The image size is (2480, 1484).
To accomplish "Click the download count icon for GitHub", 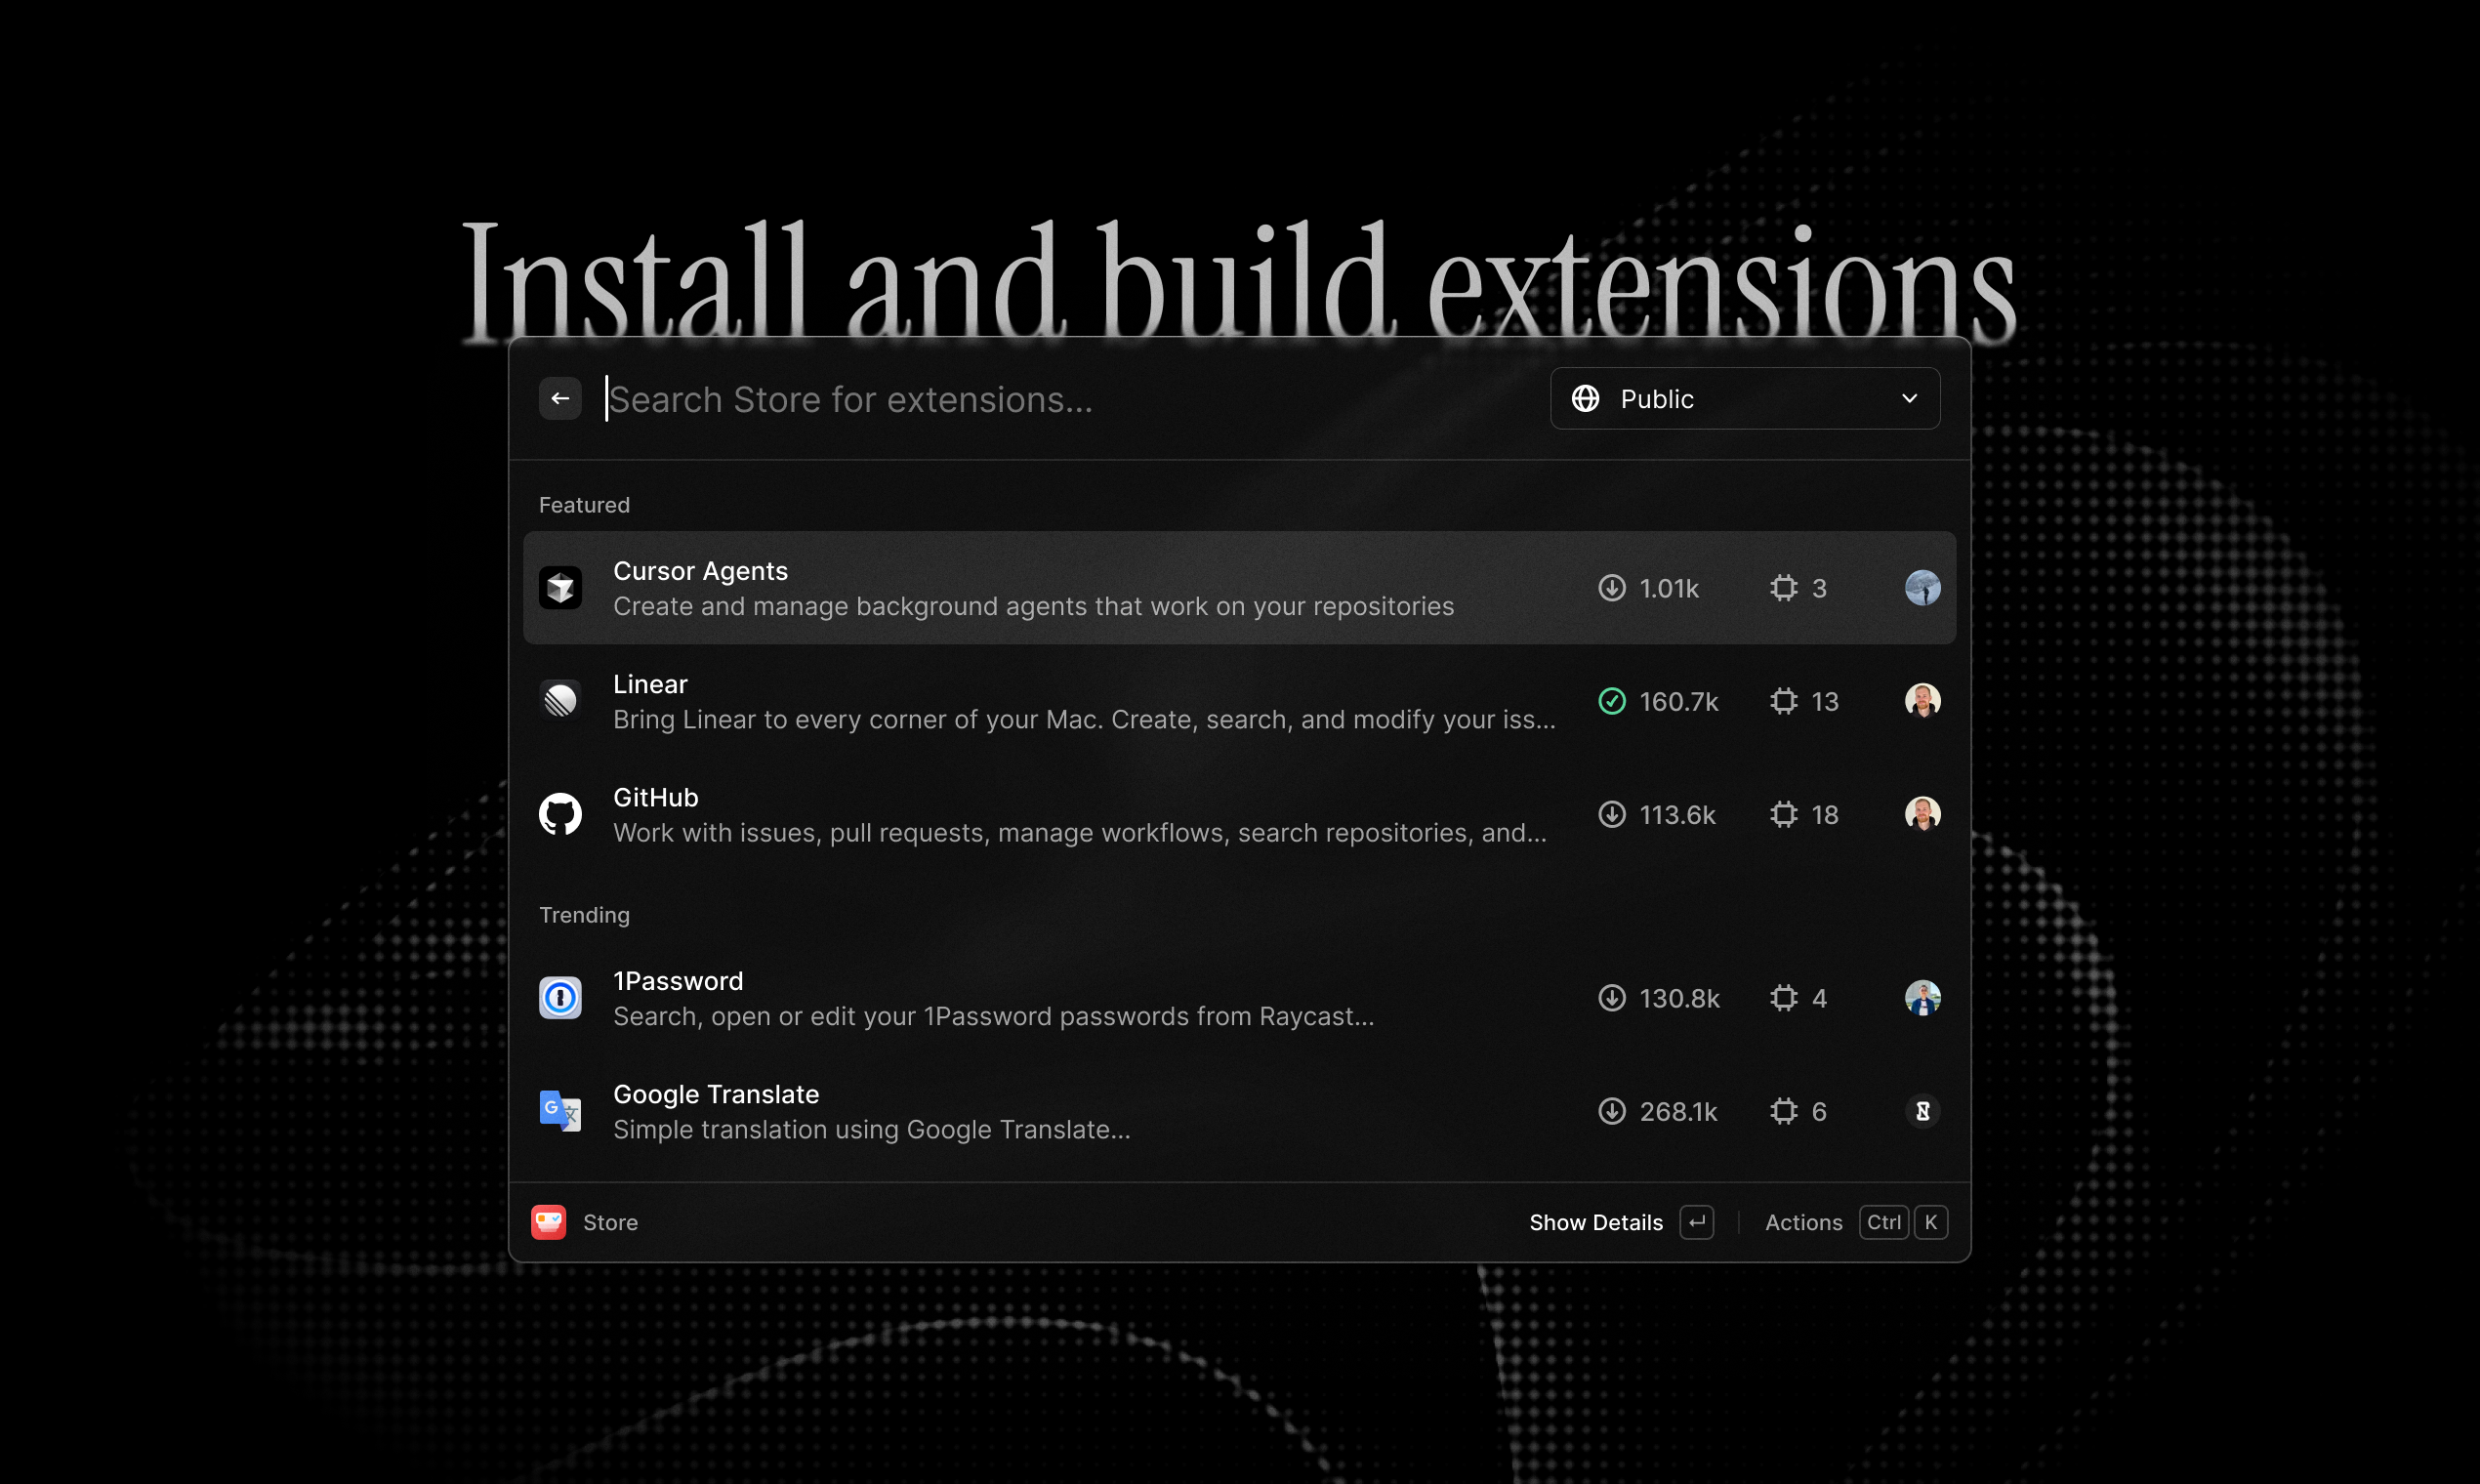I will click(1612, 814).
